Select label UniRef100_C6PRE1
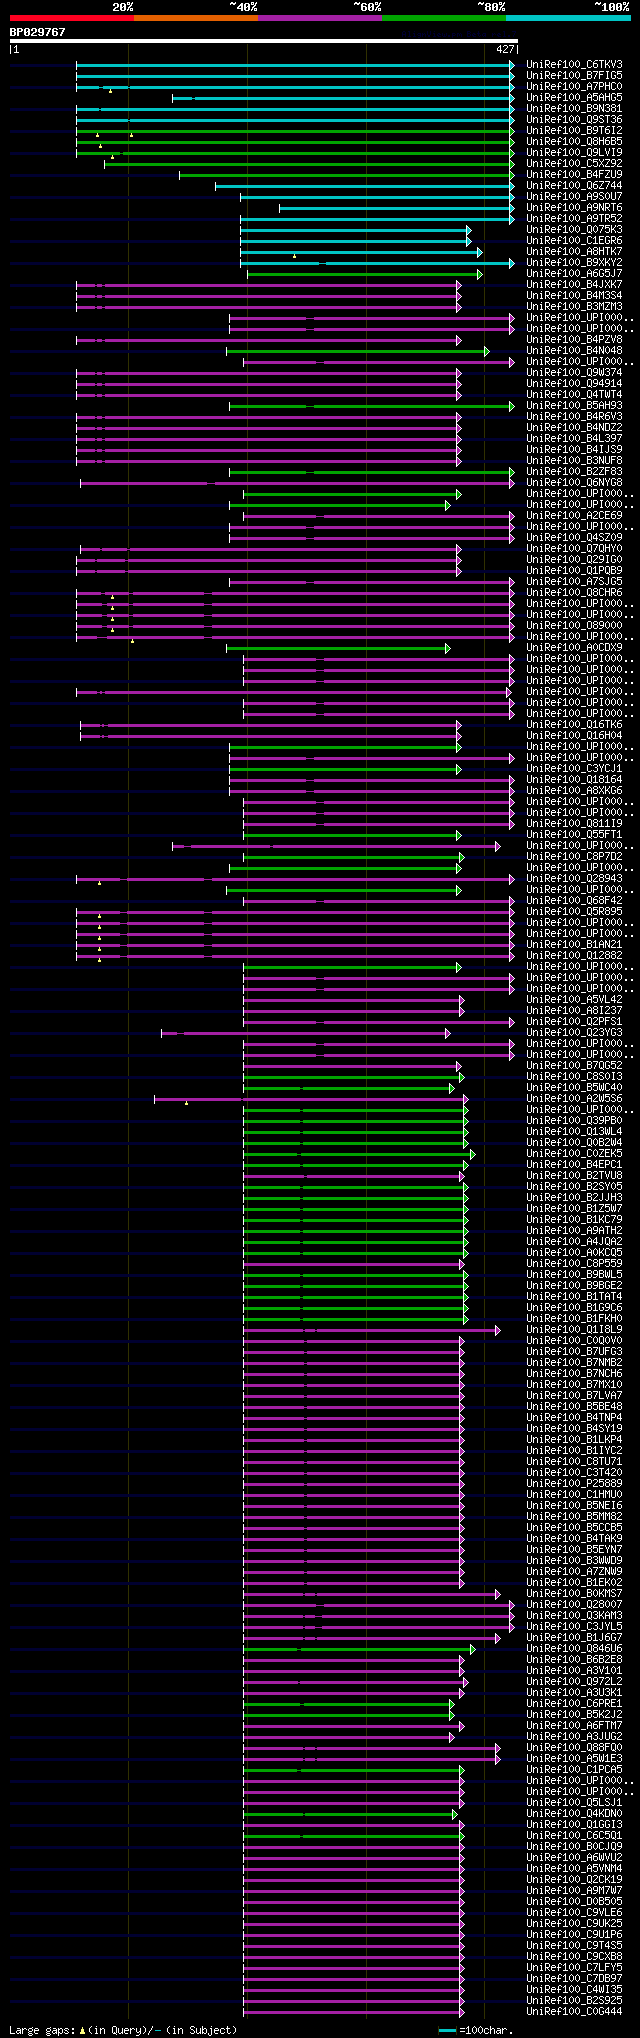The height and width of the screenshot is (2038, 640). pos(574,1704)
